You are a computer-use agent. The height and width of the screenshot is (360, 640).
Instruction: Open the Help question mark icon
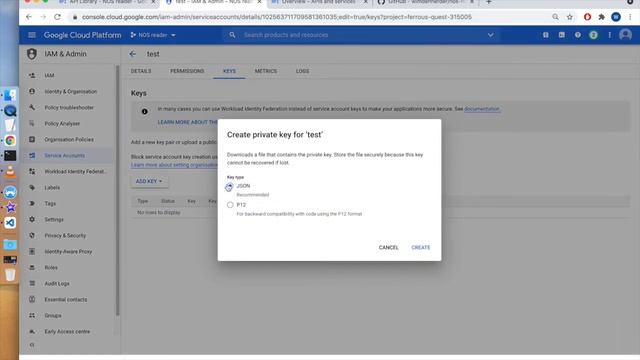click(578, 35)
